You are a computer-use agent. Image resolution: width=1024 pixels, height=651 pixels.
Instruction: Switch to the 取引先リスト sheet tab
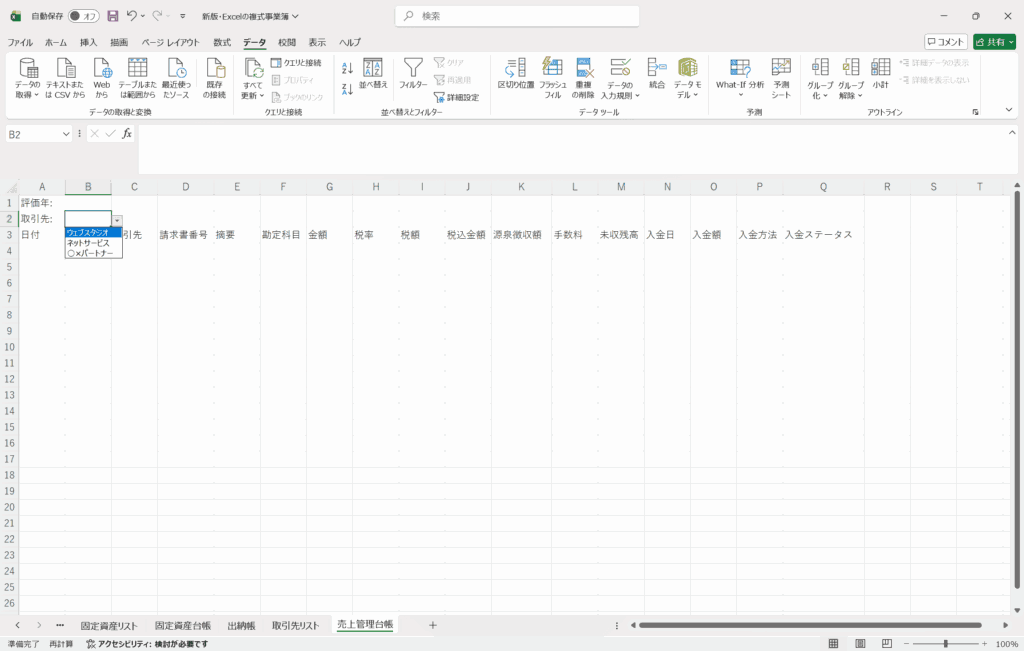click(x=295, y=625)
